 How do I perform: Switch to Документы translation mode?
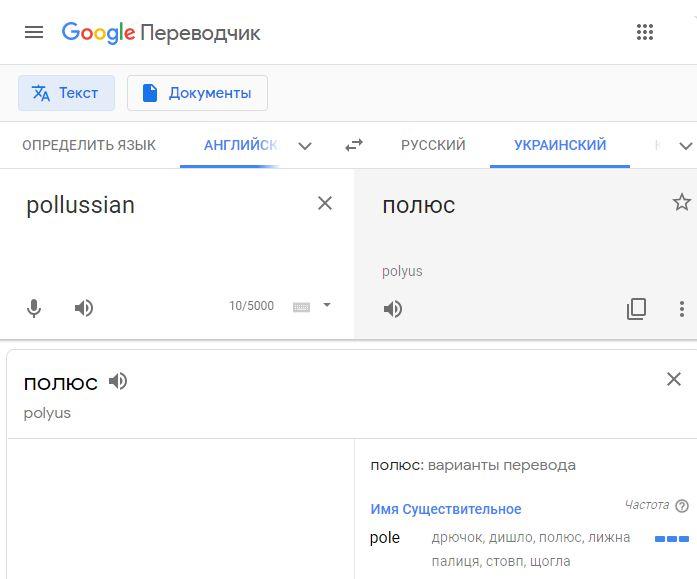(197, 93)
